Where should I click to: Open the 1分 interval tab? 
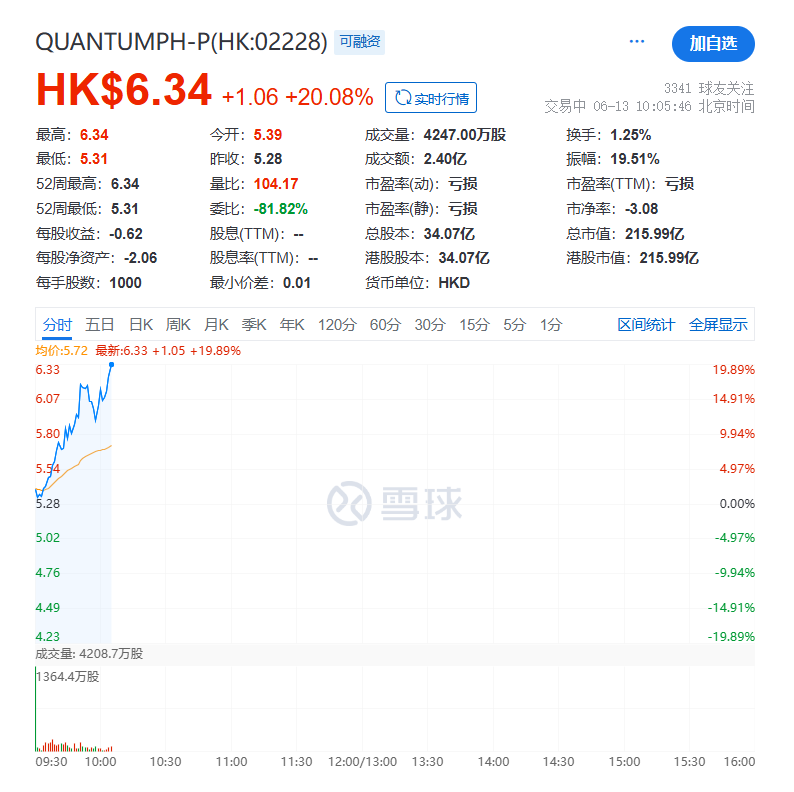coord(551,325)
